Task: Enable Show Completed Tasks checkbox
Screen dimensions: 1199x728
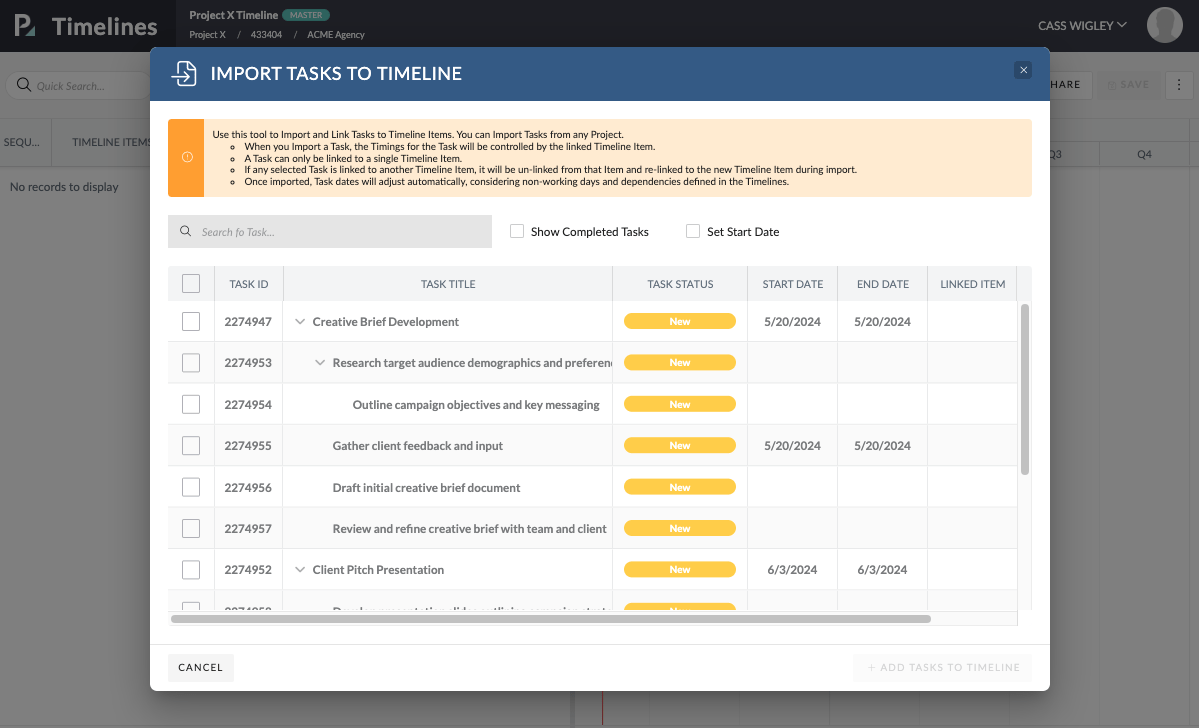Action: click(x=517, y=231)
